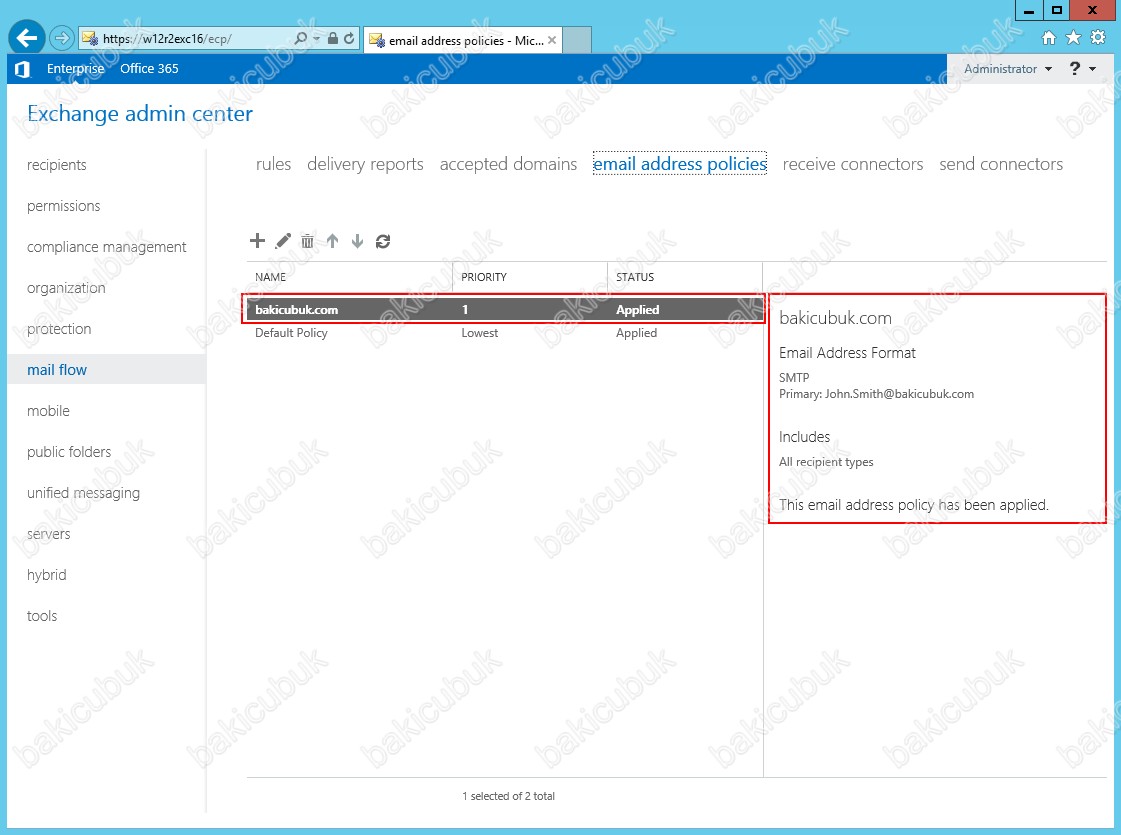The image size is (1121, 835).
Task: Click Applied status of Default Policy
Action: 636,333
